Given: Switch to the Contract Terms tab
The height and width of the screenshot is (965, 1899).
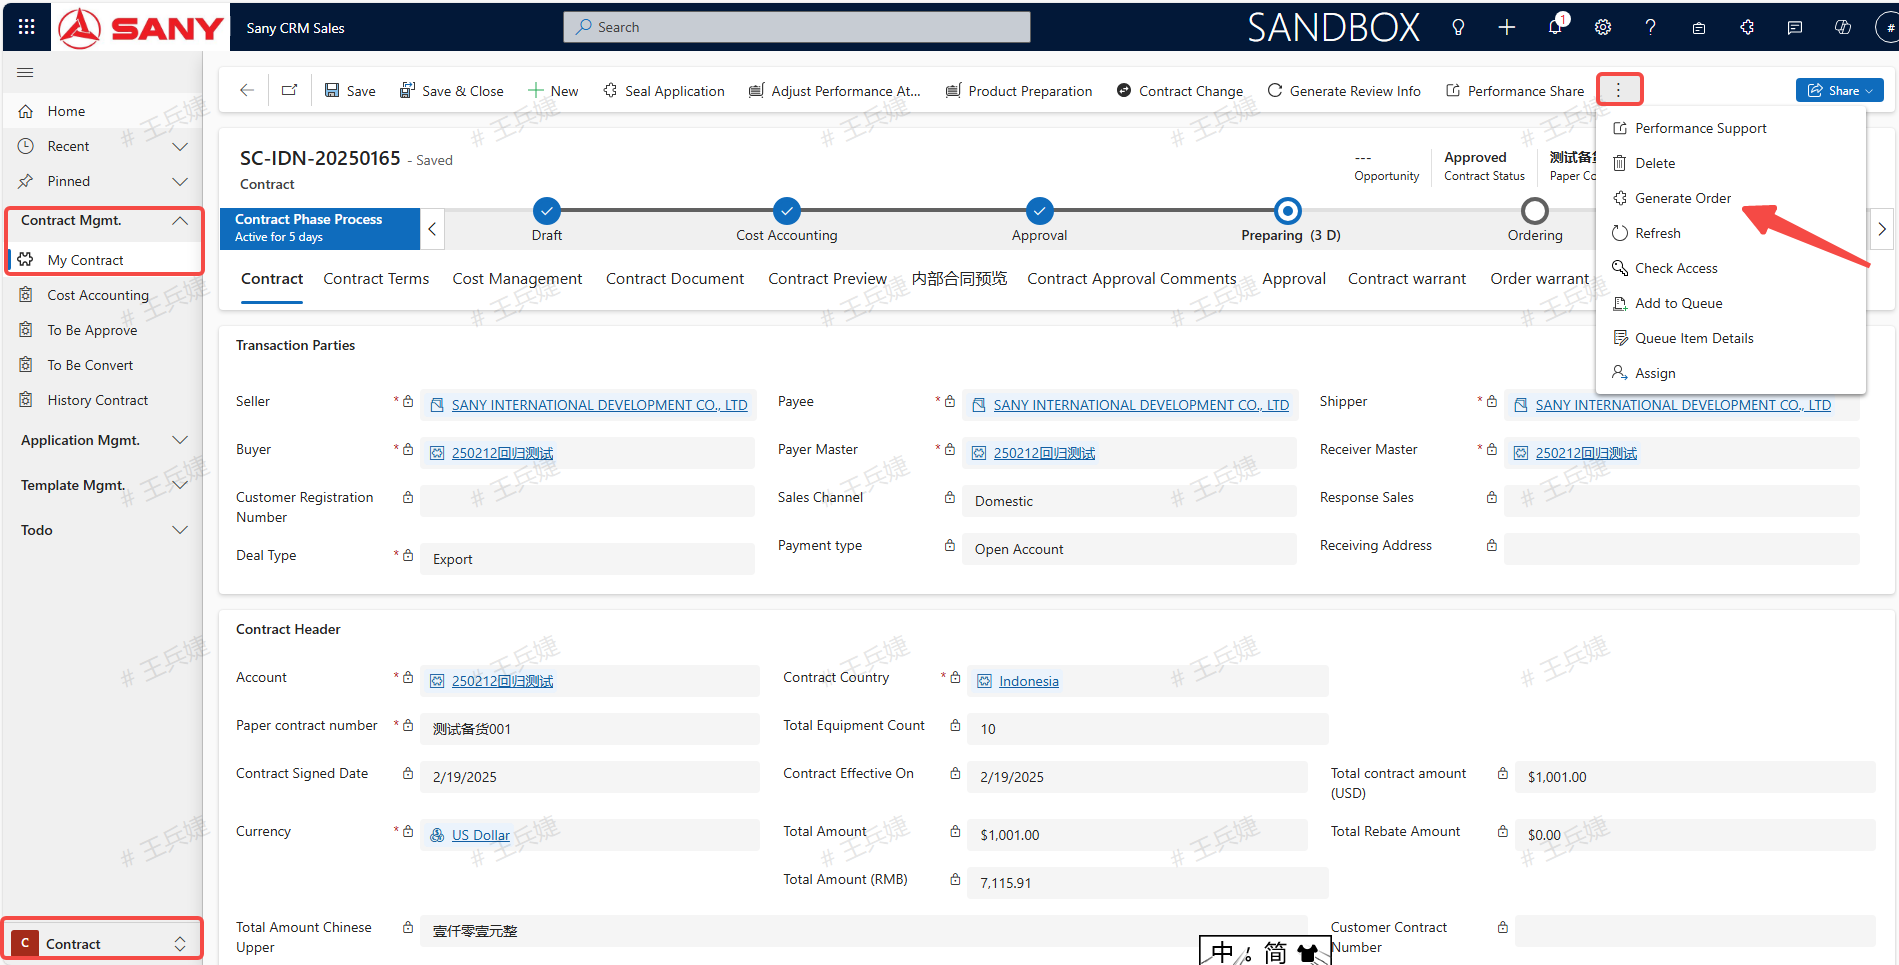Looking at the screenshot, I should pyautogui.click(x=376, y=278).
